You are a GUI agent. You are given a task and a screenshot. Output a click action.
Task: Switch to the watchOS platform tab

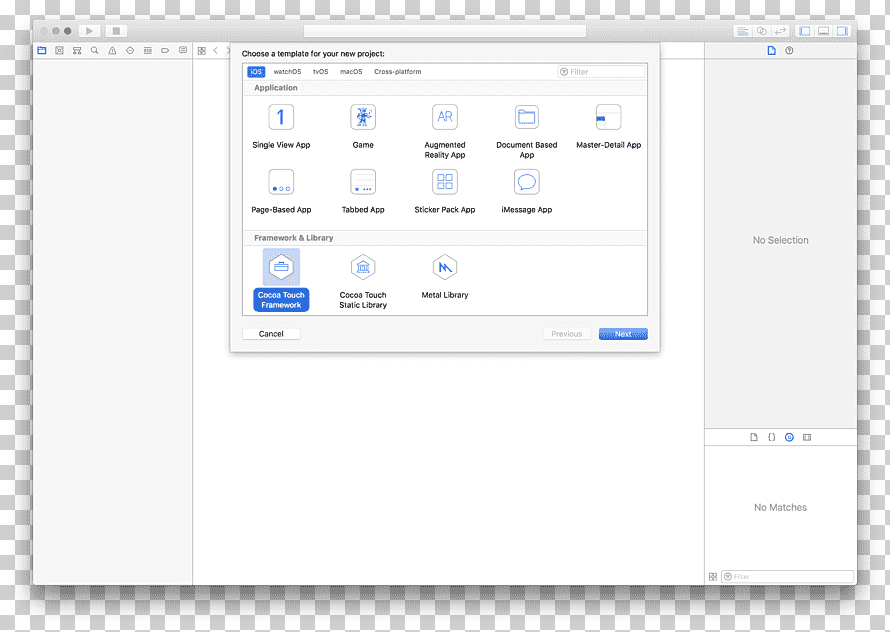[287, 72]
